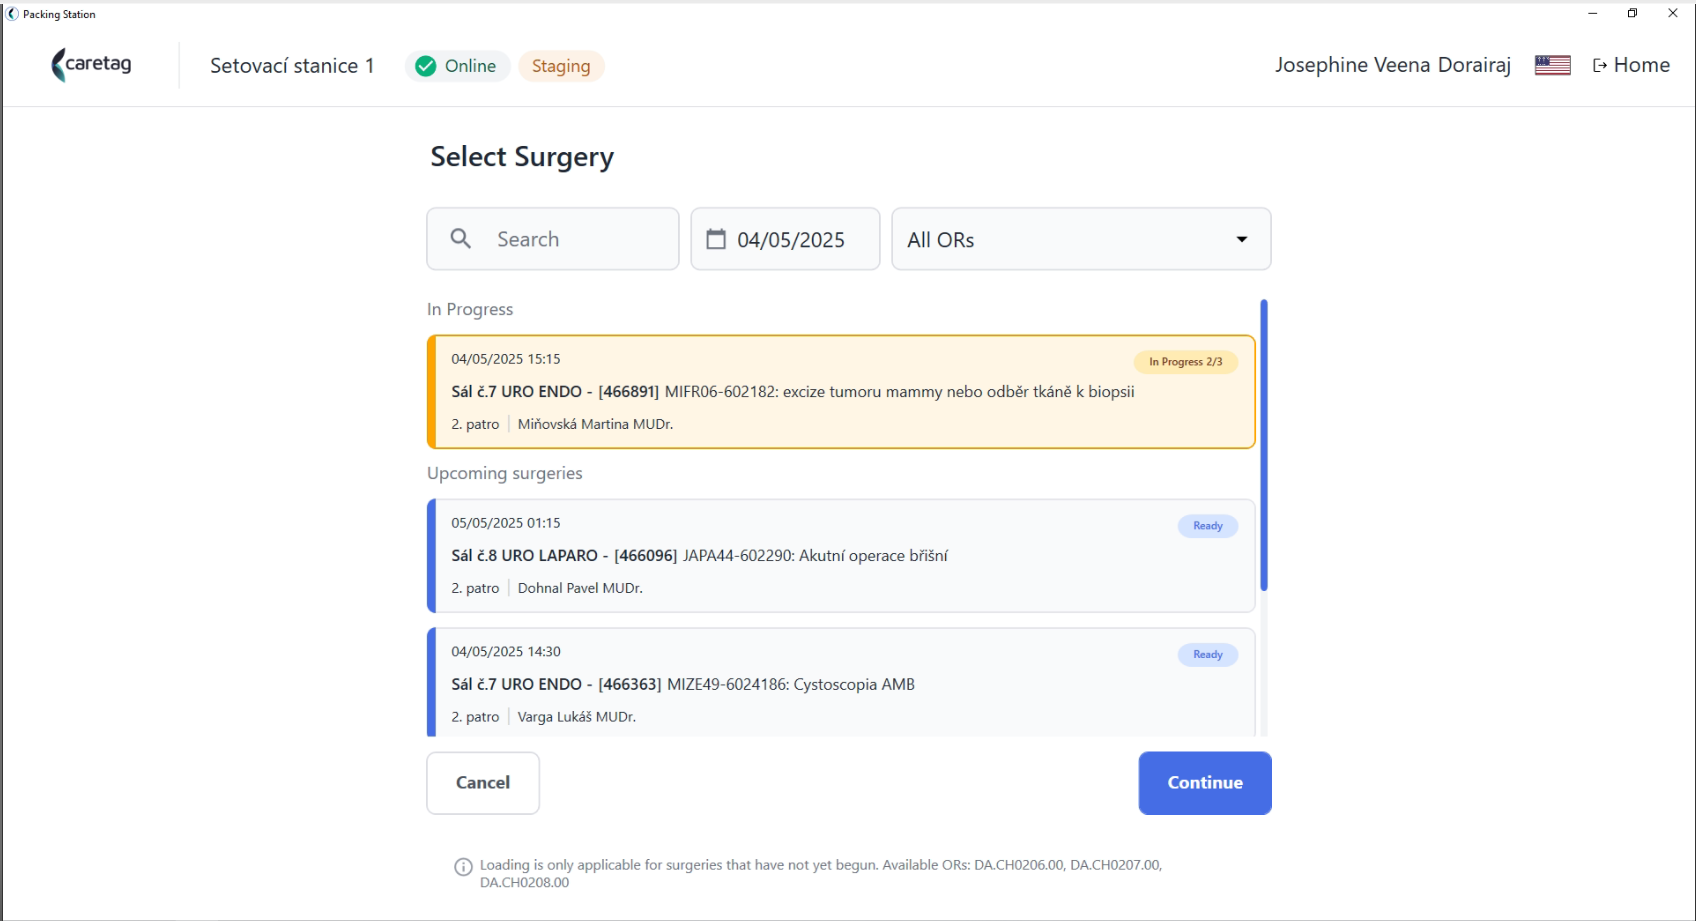Open the calendar icon in date field
This screenshot has height=921, width=1696.
click(716, 239)
